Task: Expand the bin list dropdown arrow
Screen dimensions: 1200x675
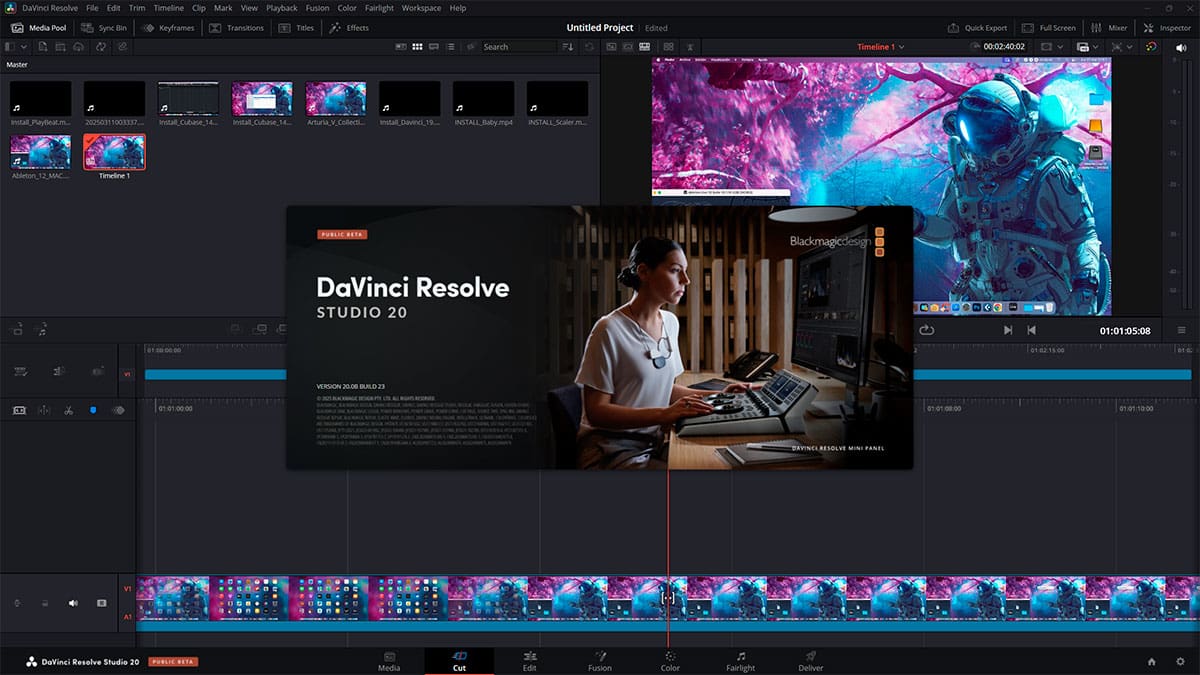Action: pyautogui.click(x=24, y=47)
